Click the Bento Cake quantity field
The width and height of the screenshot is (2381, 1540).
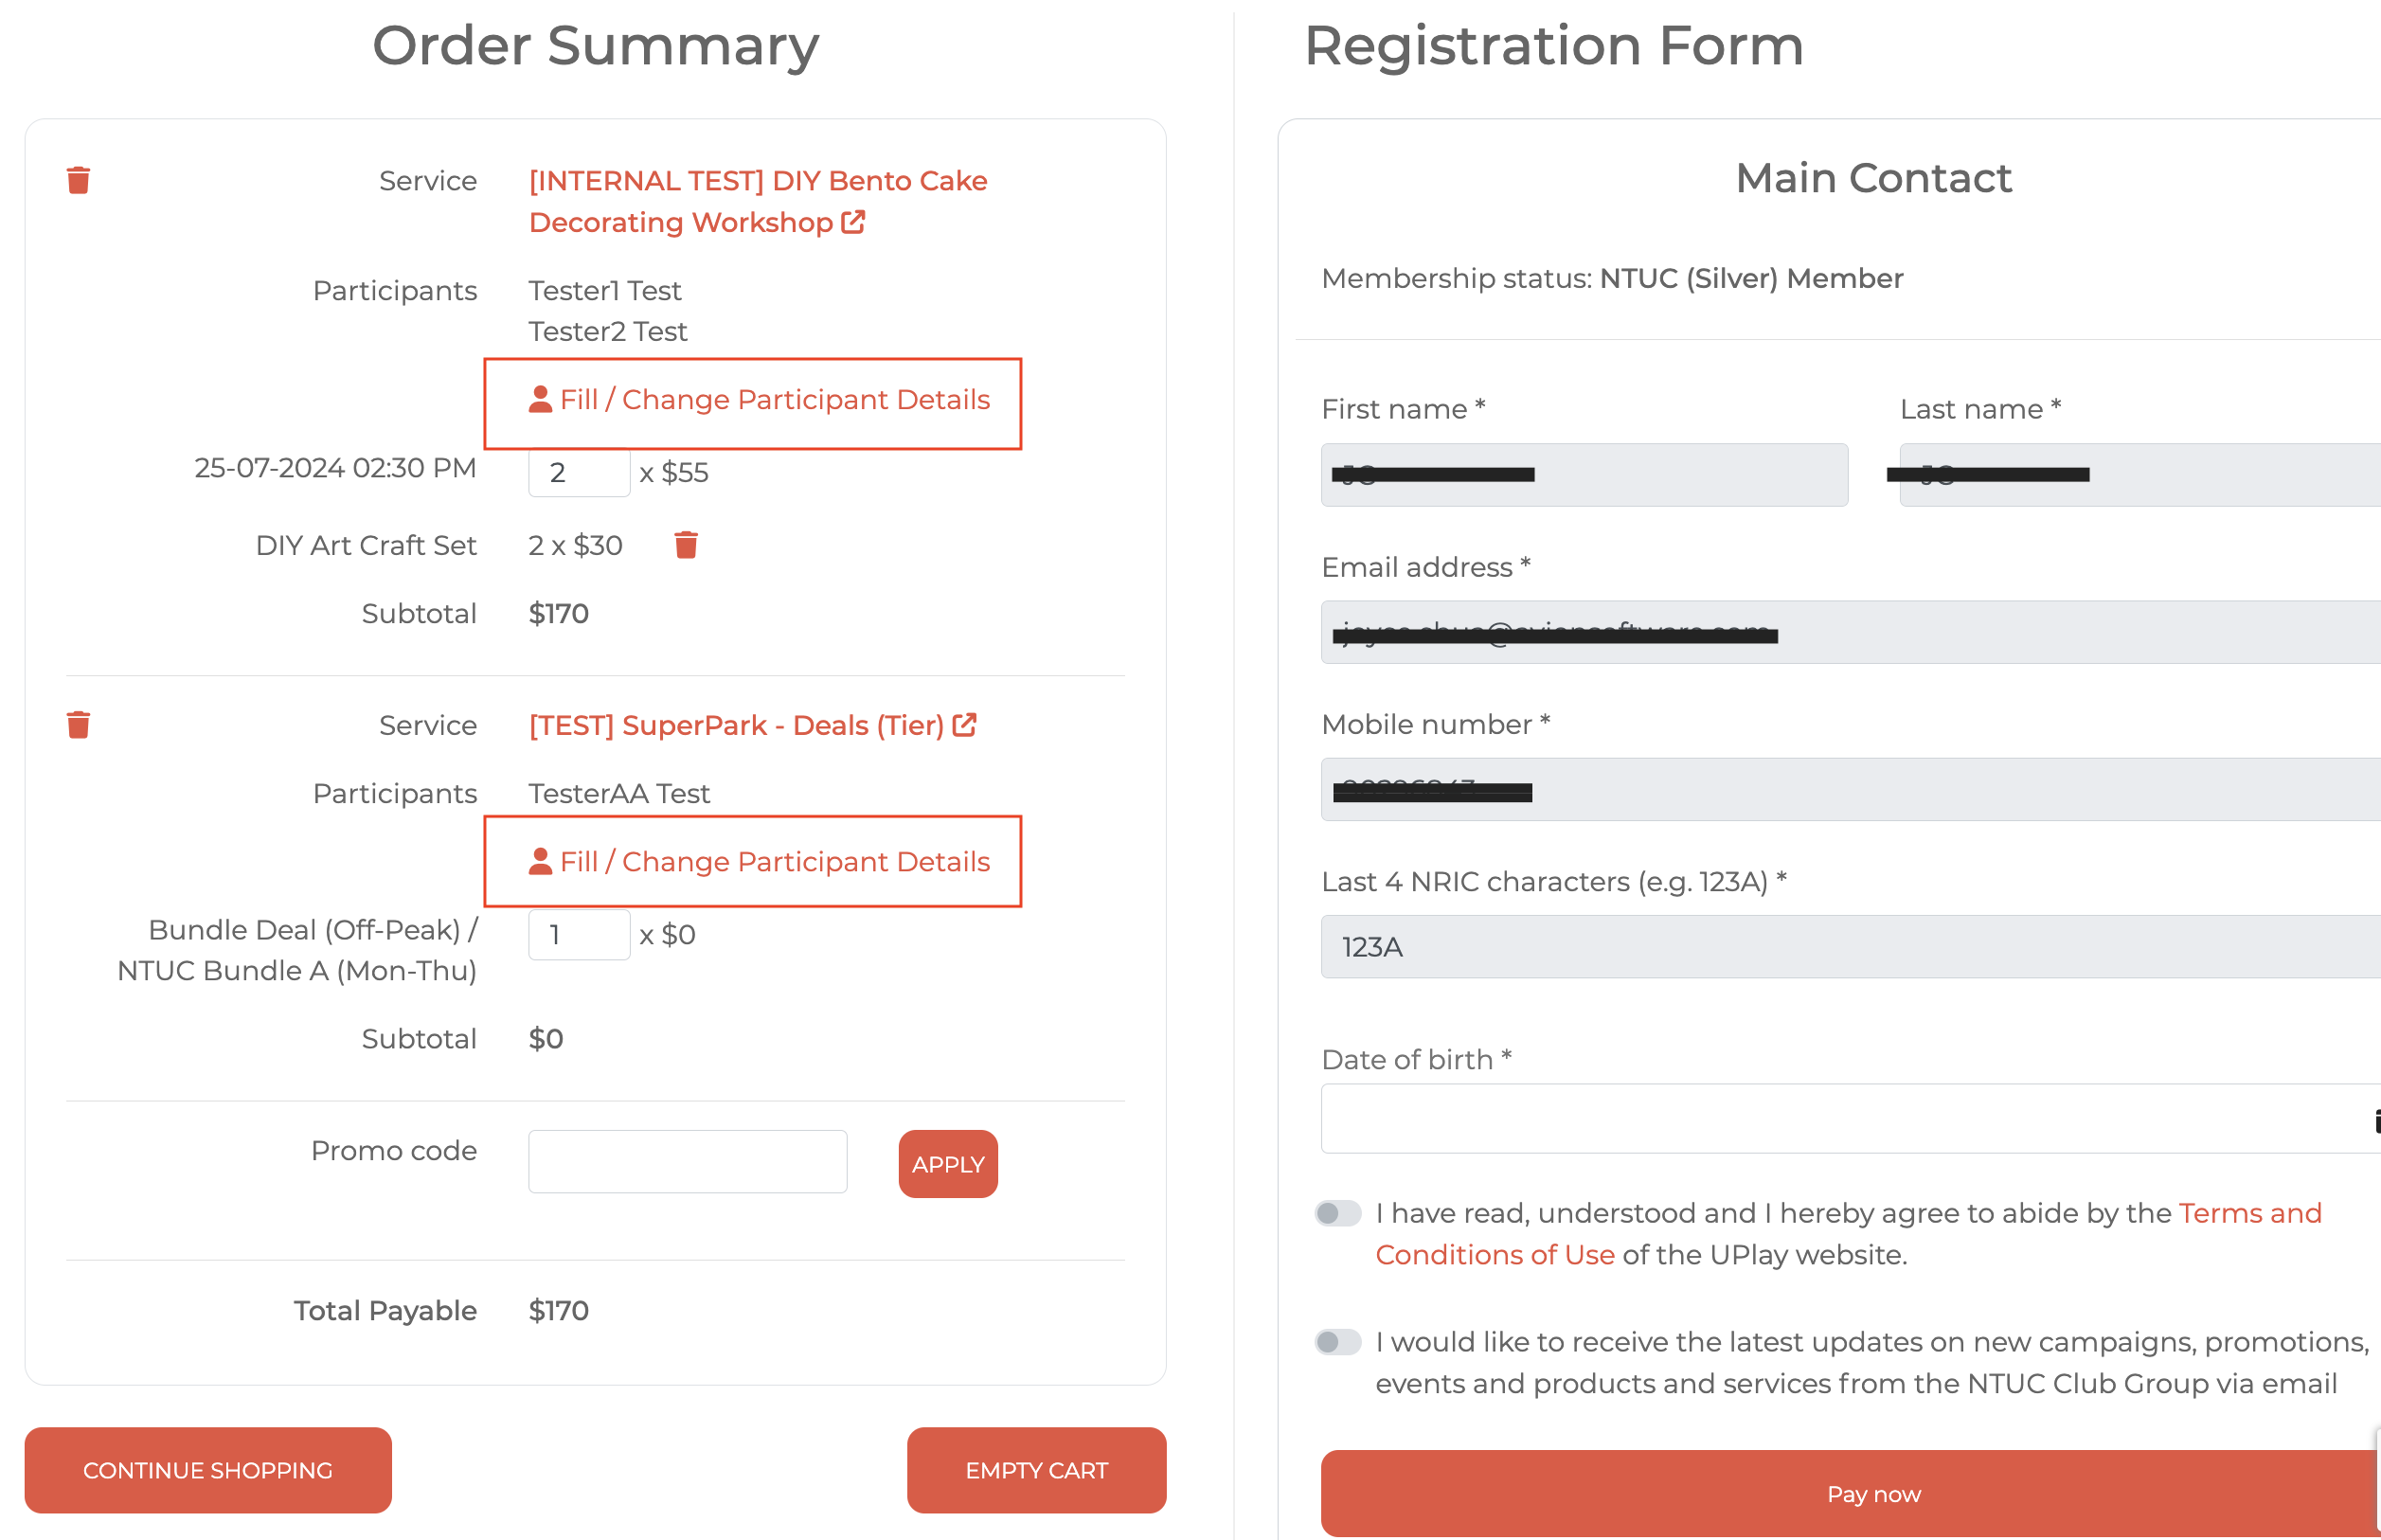[579, 472]
